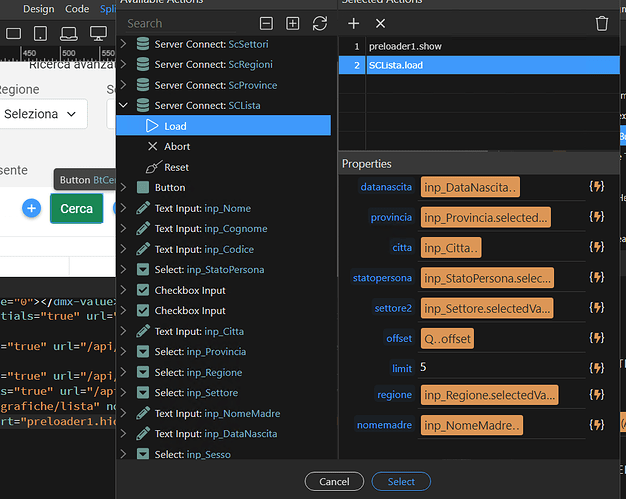Delete all selected actions with the trash icon

(x=602, y=24)
